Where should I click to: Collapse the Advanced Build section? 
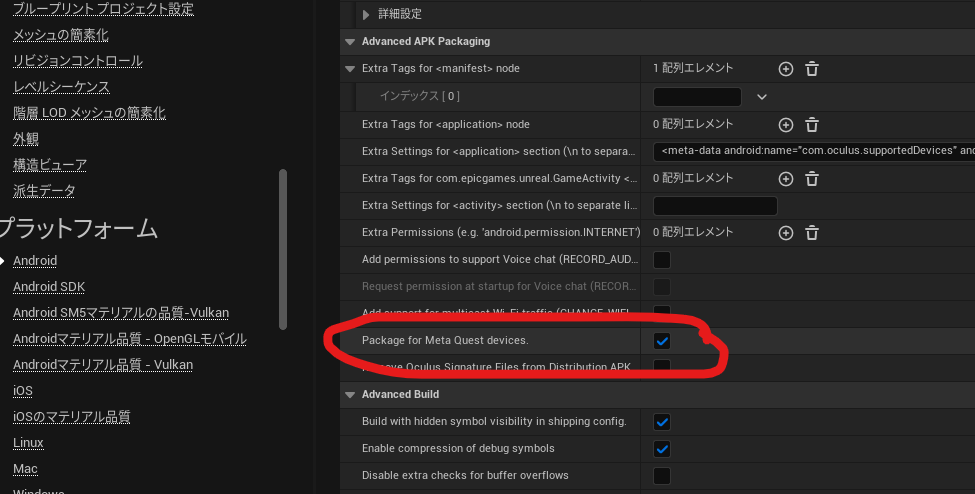[x=350, y=394]
